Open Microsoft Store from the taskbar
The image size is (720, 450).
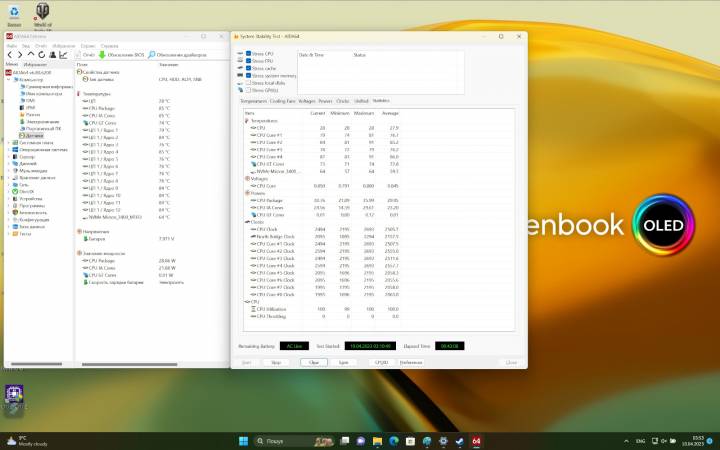click(x=411, y=441)
